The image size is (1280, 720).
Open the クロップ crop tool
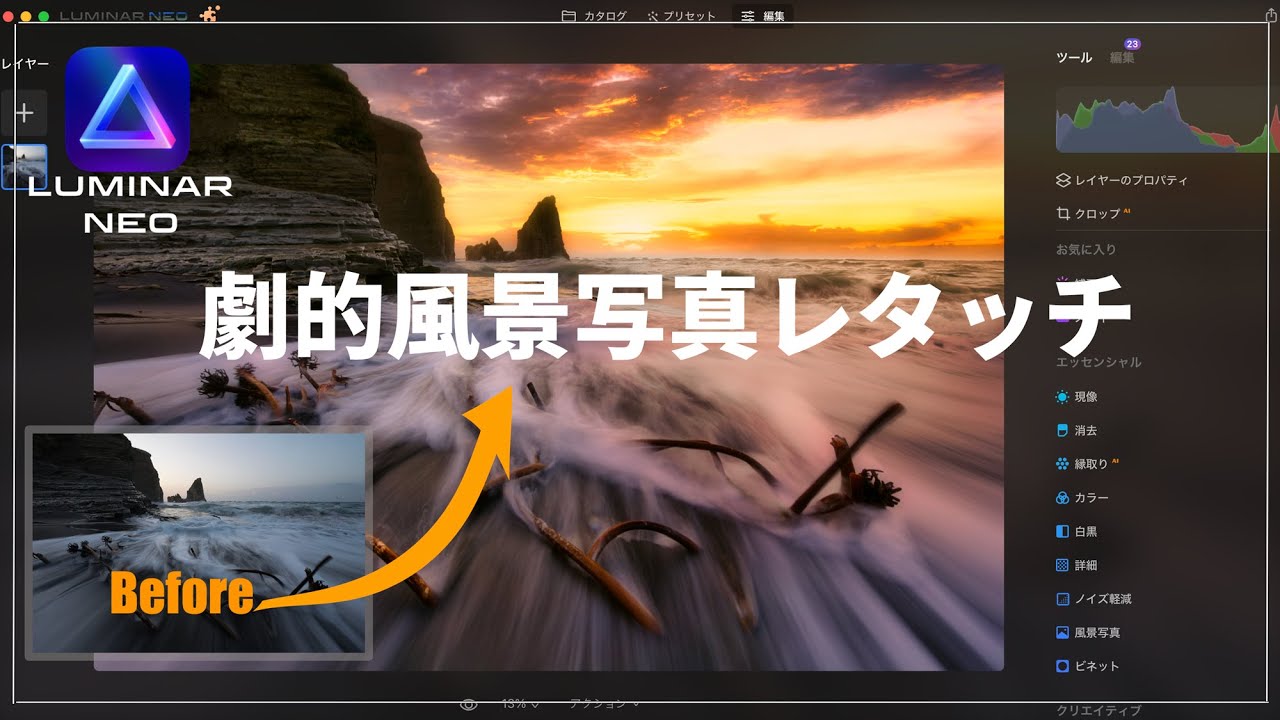click(x=1093, y=214)
